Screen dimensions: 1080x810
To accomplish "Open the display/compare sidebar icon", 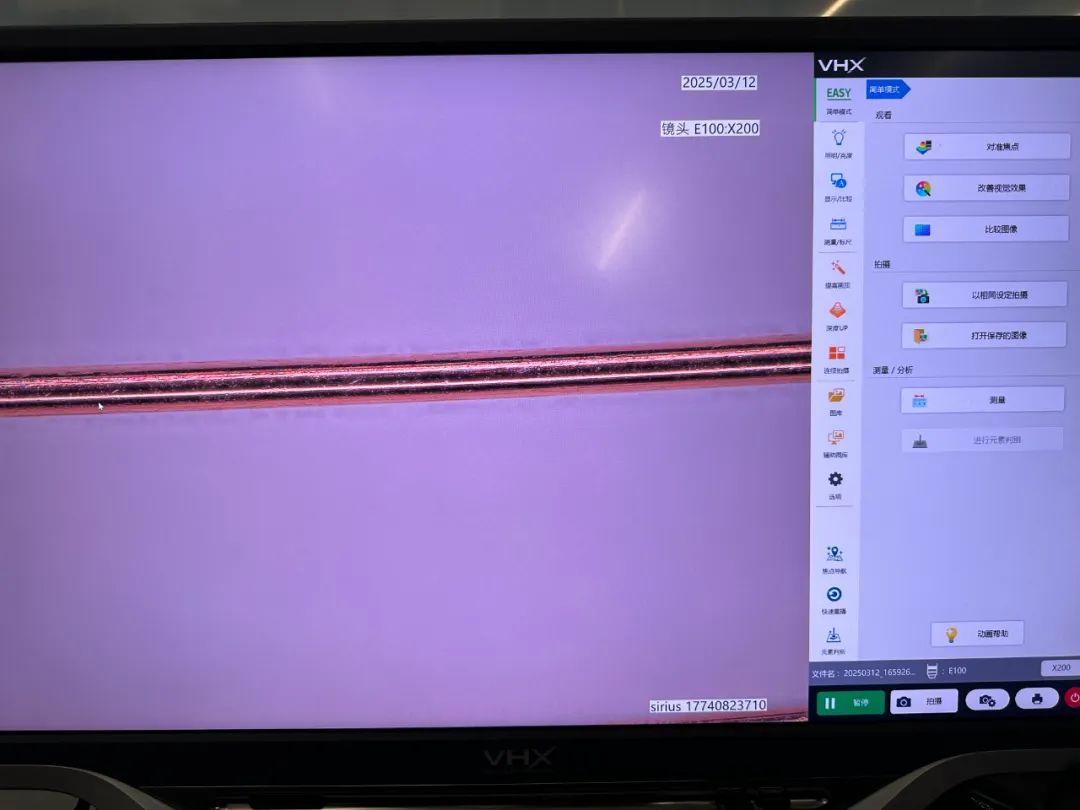I will coord(838,187).
